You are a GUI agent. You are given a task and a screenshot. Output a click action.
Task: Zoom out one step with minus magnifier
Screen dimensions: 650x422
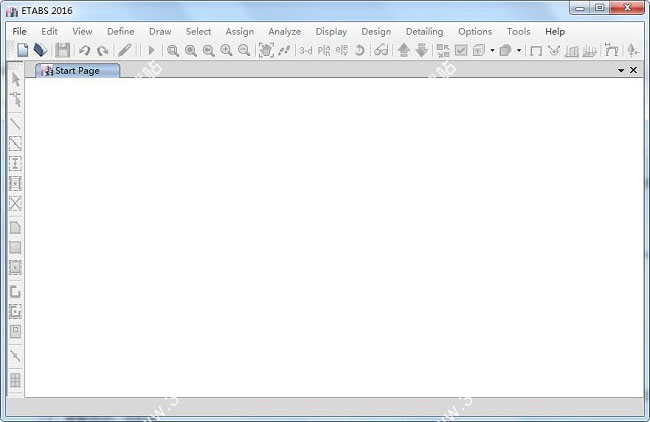point(244,50)
